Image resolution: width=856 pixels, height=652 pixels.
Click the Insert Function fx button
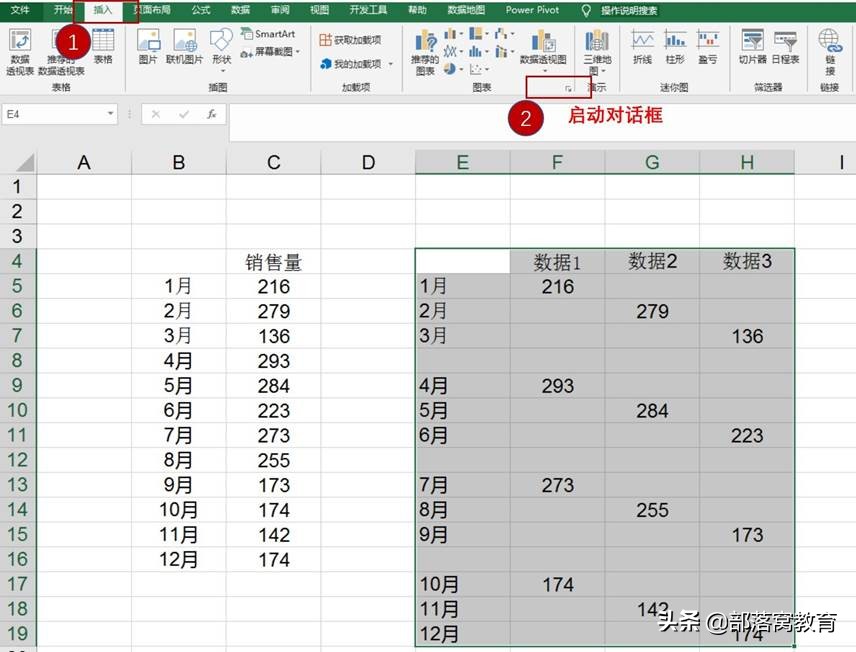[212, 114]
